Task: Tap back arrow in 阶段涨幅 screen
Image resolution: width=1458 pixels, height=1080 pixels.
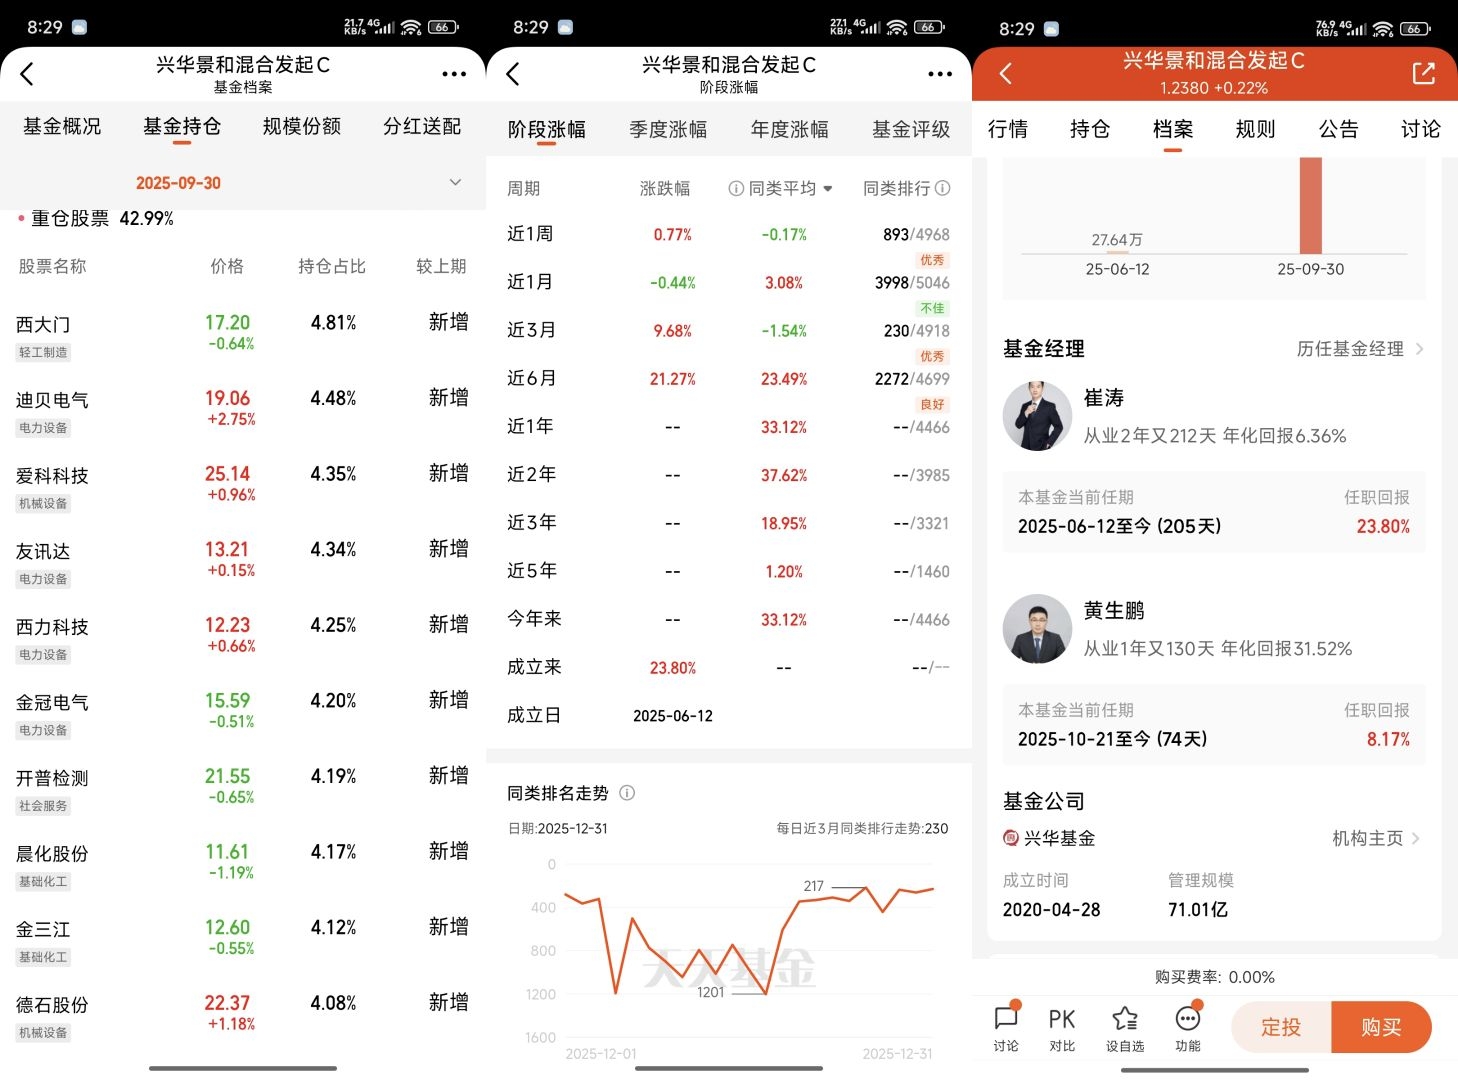Action: point(513,74)
